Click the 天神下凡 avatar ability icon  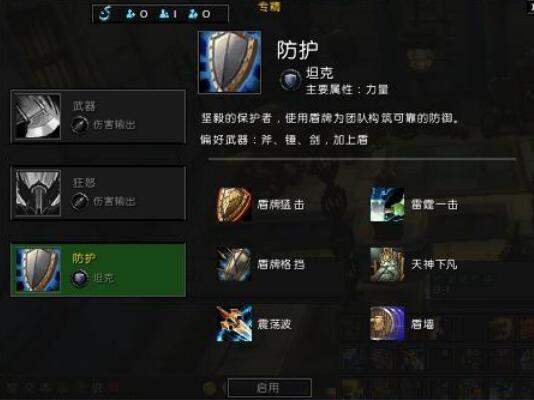point(388,264)
